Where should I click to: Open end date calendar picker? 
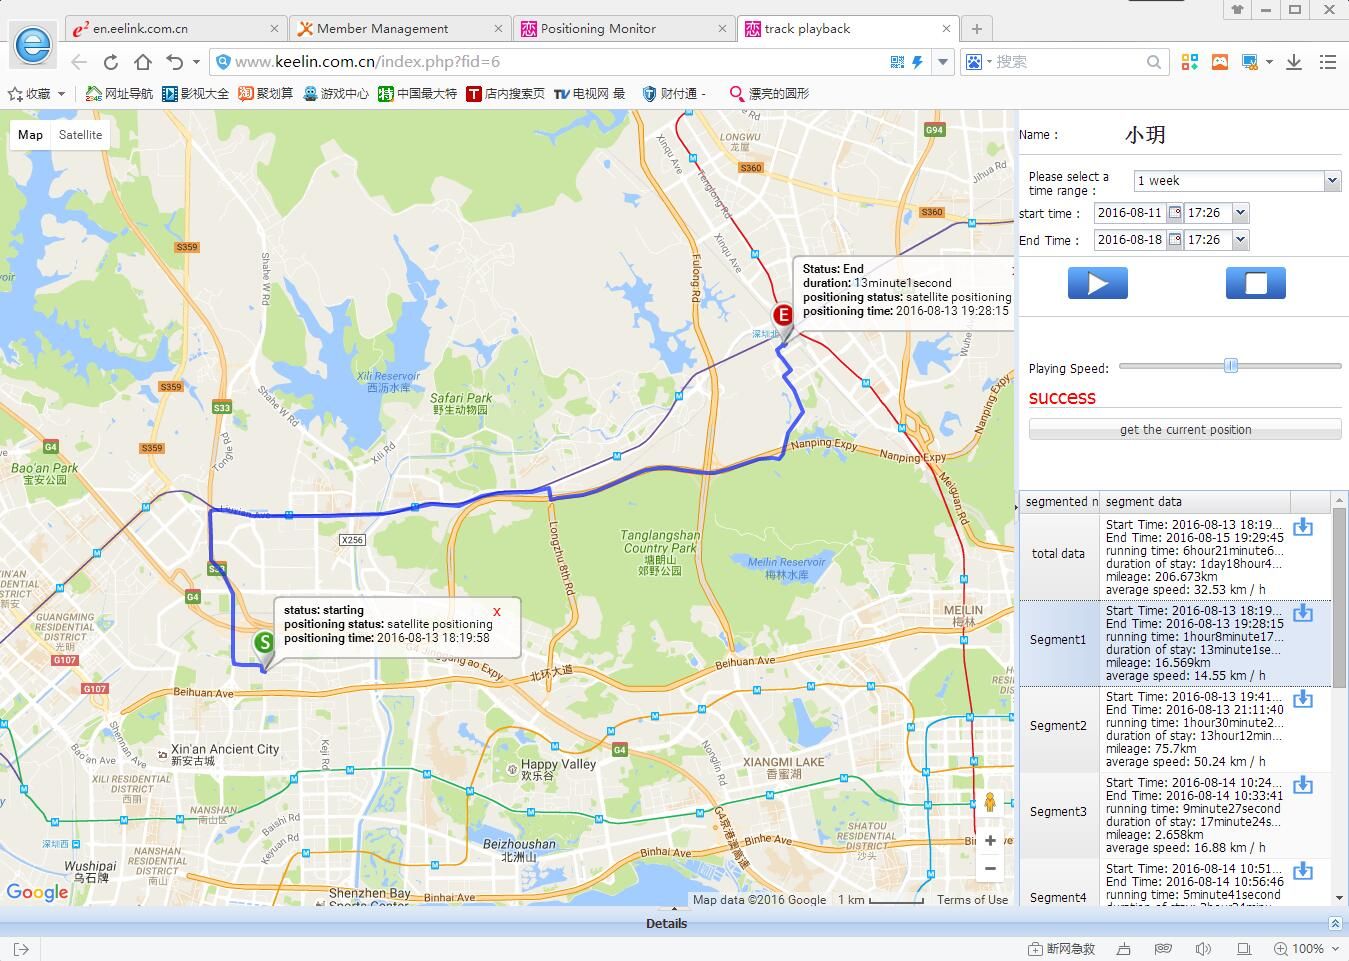coord(1175,240)
